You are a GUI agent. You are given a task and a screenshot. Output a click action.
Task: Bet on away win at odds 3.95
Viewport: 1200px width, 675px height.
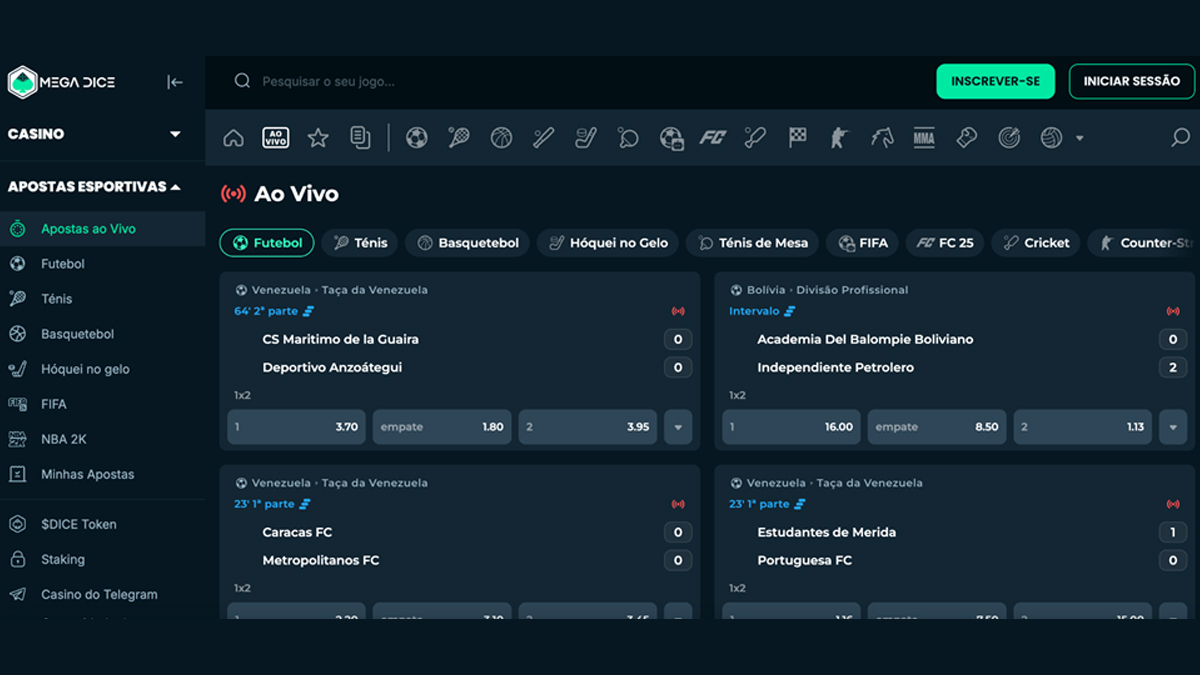pyautogui.click(x=588, y=427)
